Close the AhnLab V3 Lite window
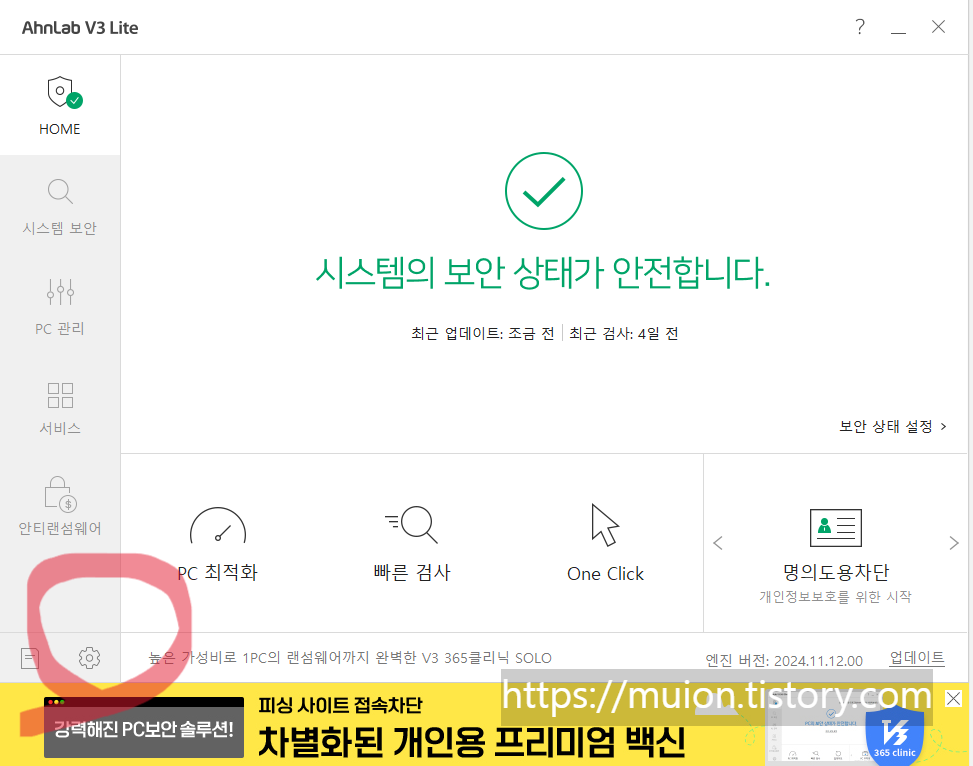Screen dimensions: 973x766 (x=938, y=27)
